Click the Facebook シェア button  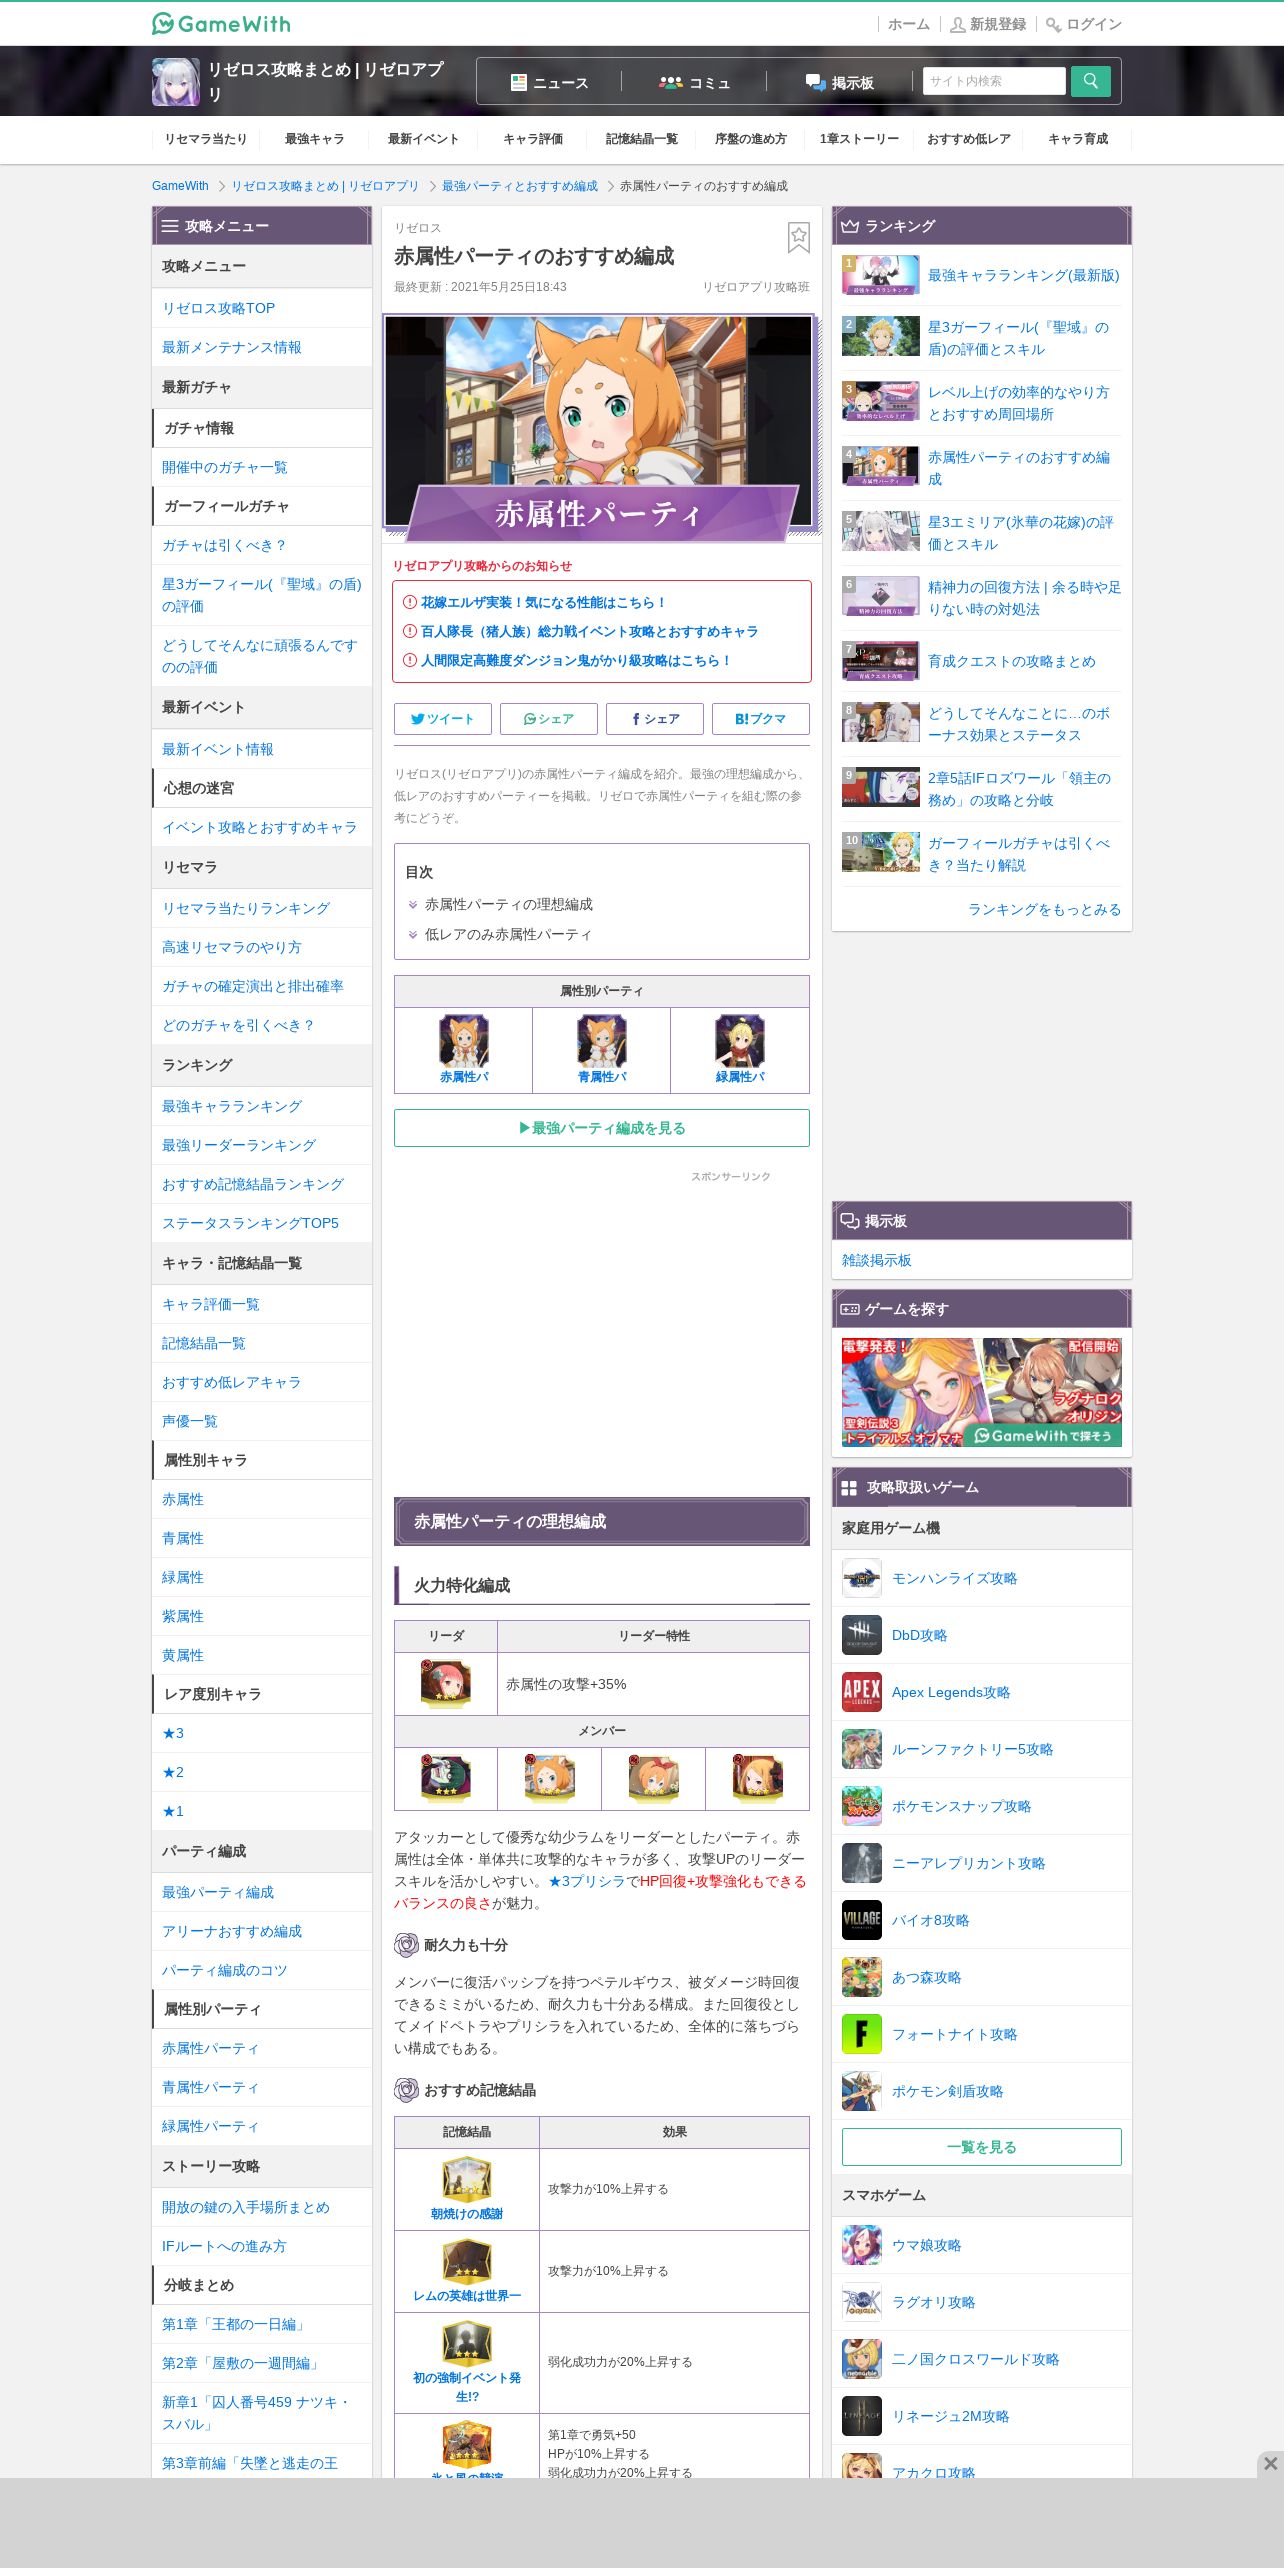click(655, 719)
